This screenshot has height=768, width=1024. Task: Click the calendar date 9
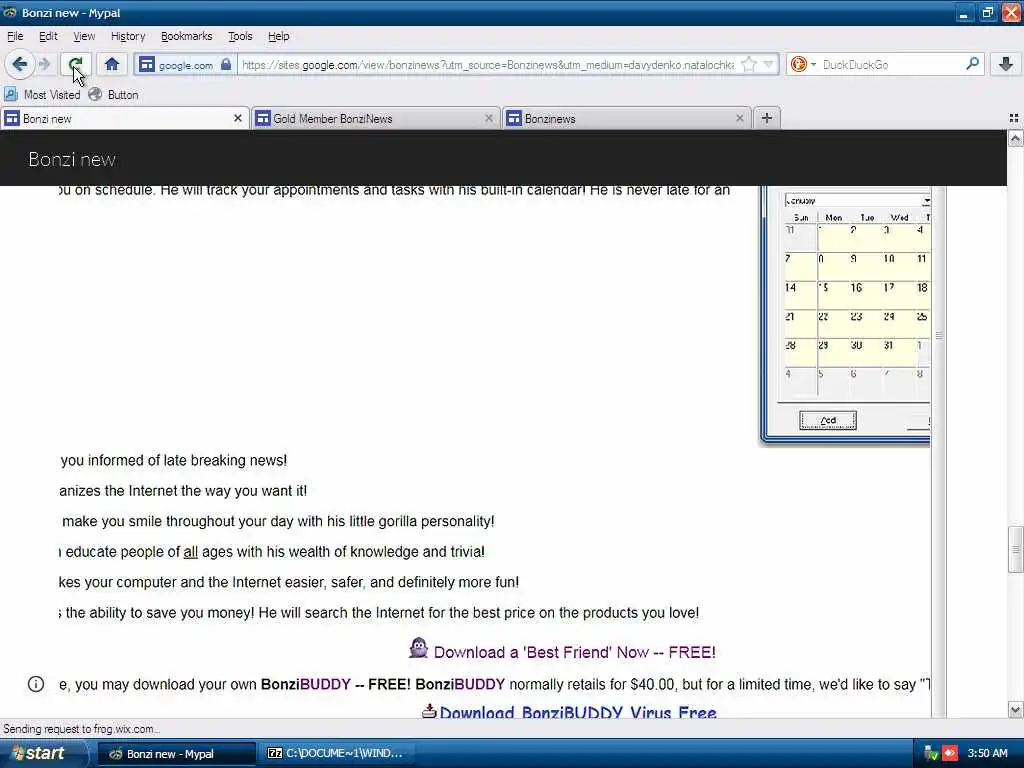(853, 259)
